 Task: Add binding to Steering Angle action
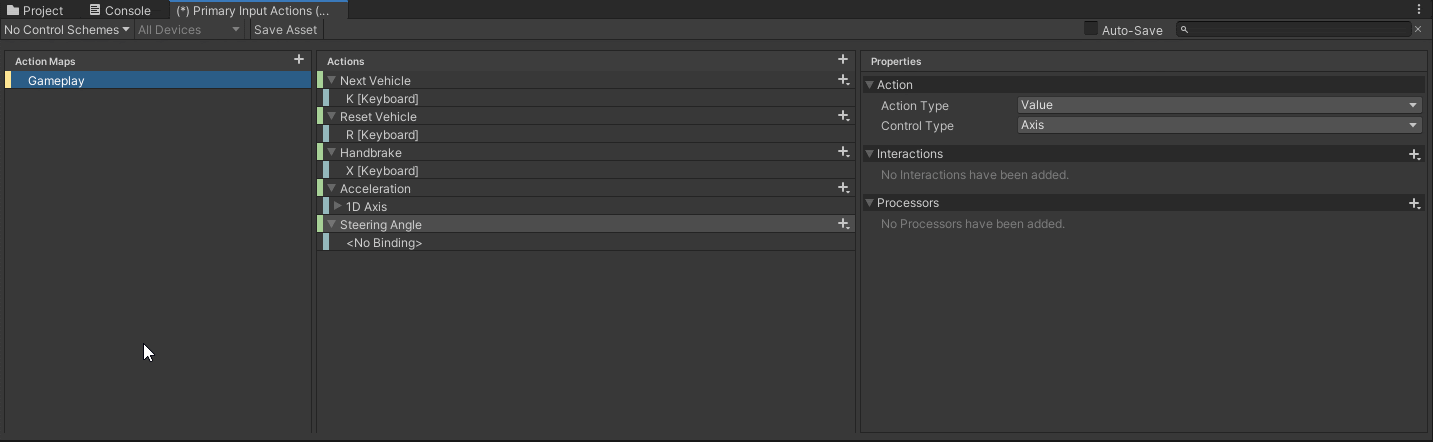(843, 224)
